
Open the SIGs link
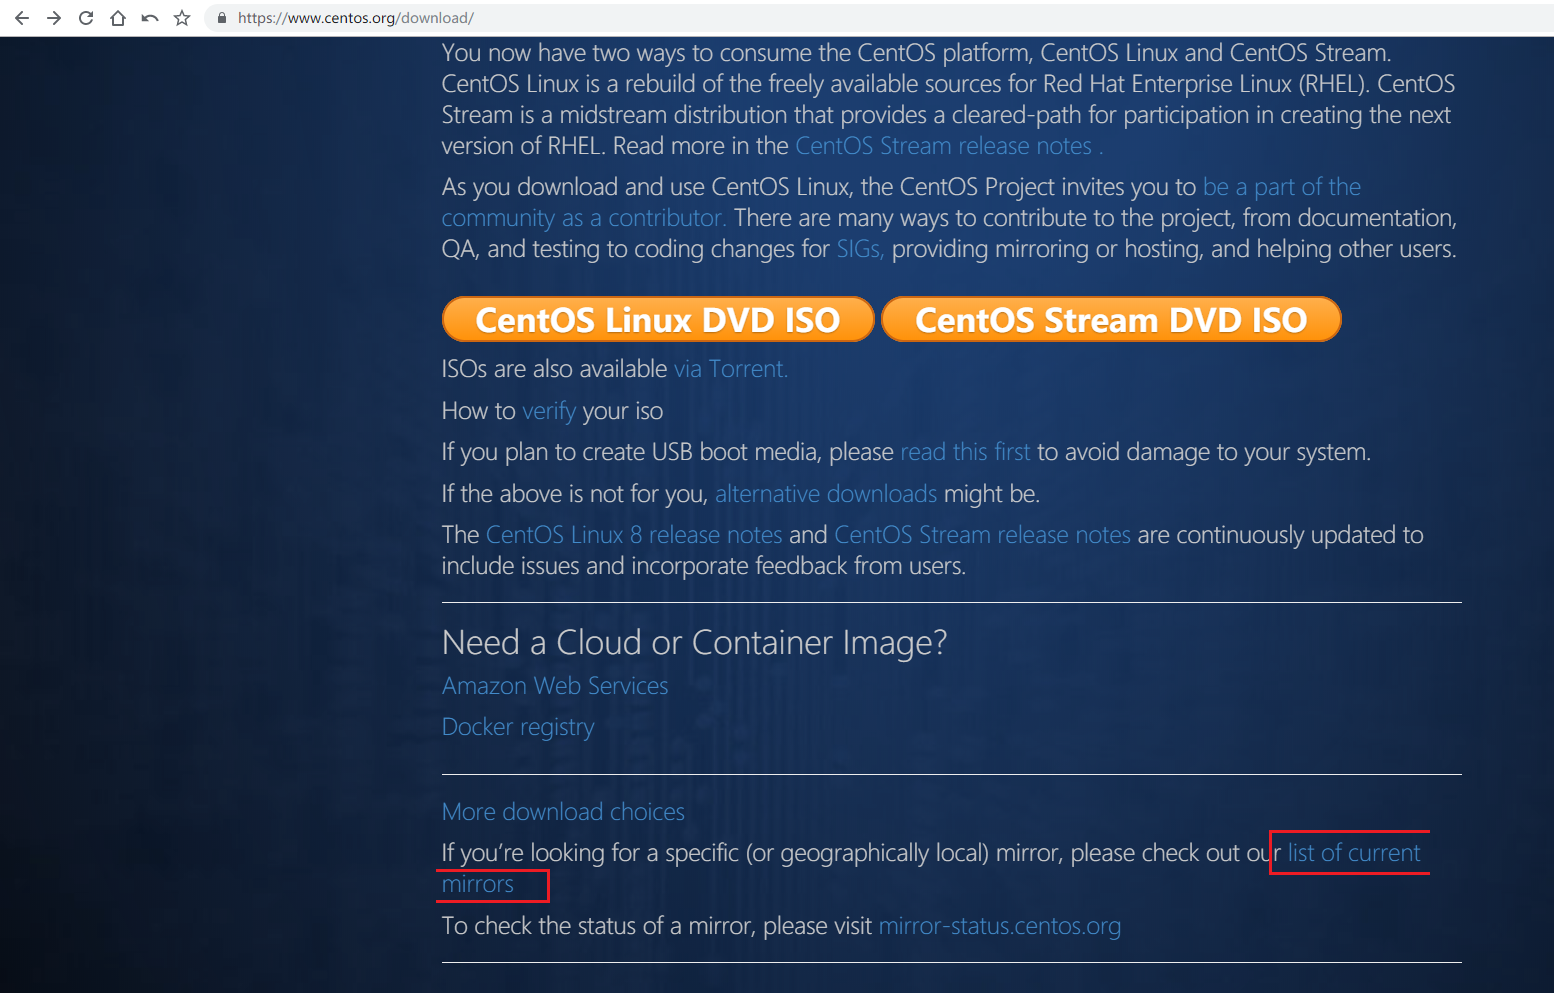[860, 249]
